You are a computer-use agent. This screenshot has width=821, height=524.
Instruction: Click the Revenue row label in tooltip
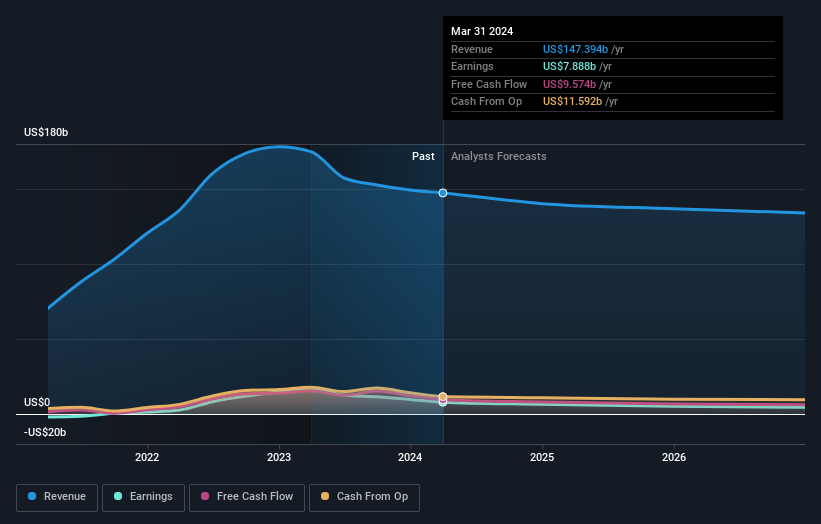click(x=472, y=49)
